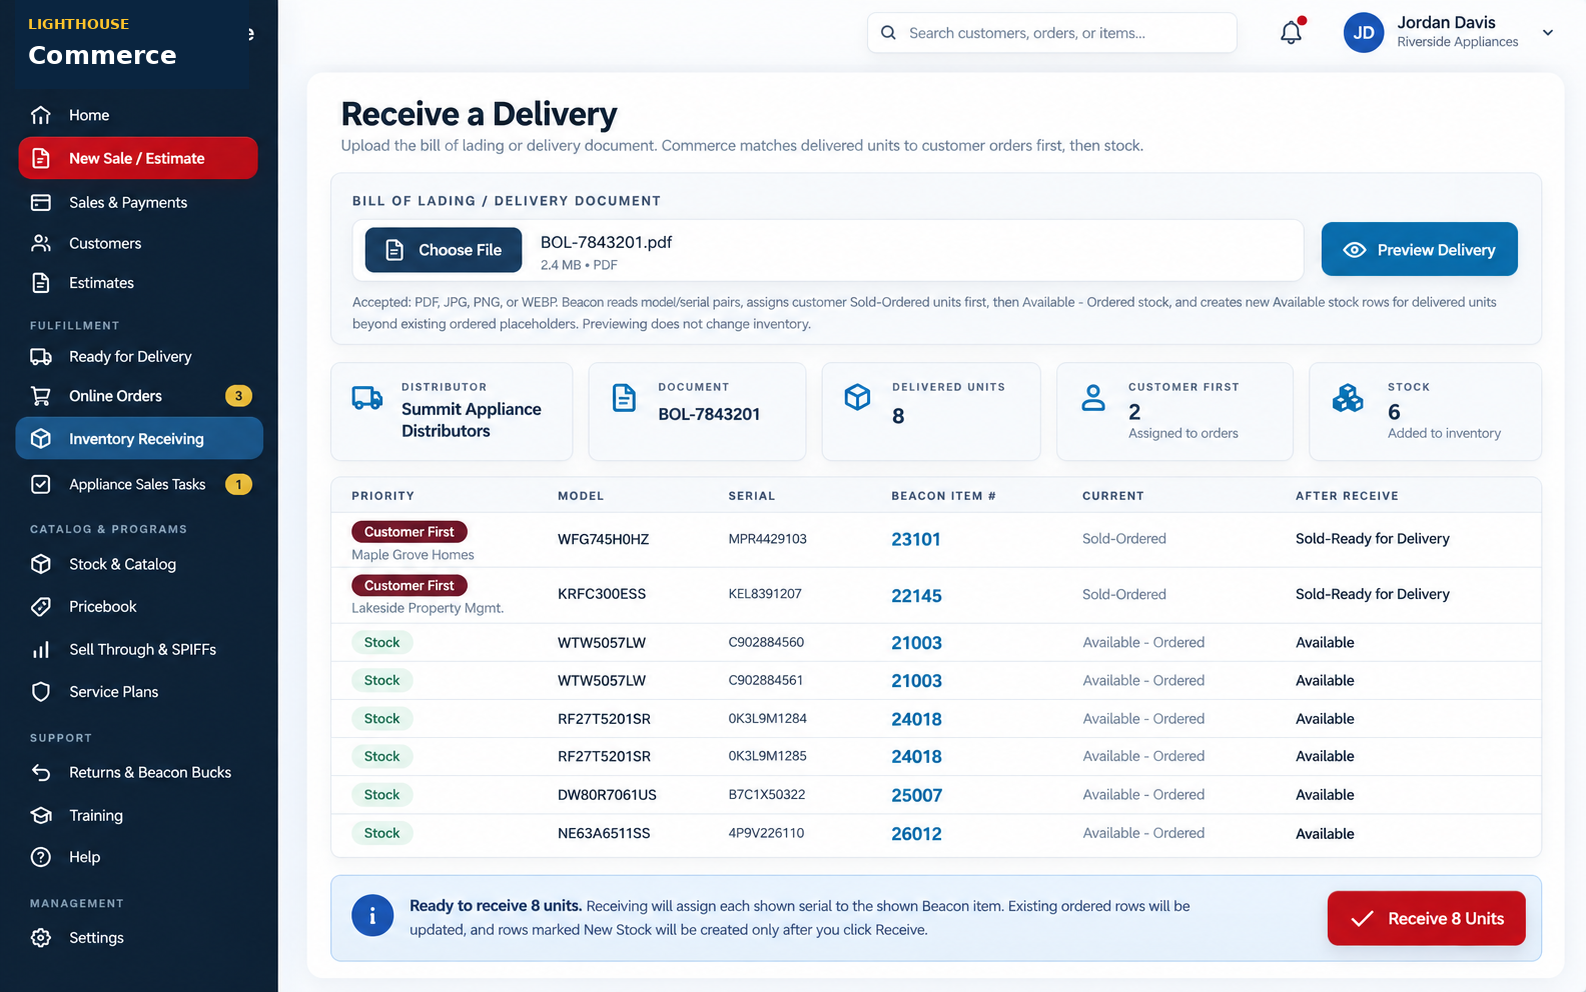The height and width of the screenshot is (992, 1586).
Task: Open Beacon item 22145 link
Action: (x=916, y=596)
